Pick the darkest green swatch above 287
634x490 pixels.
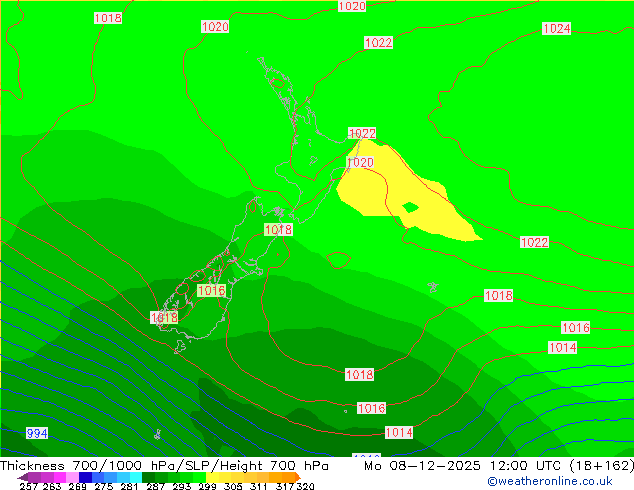148,477
